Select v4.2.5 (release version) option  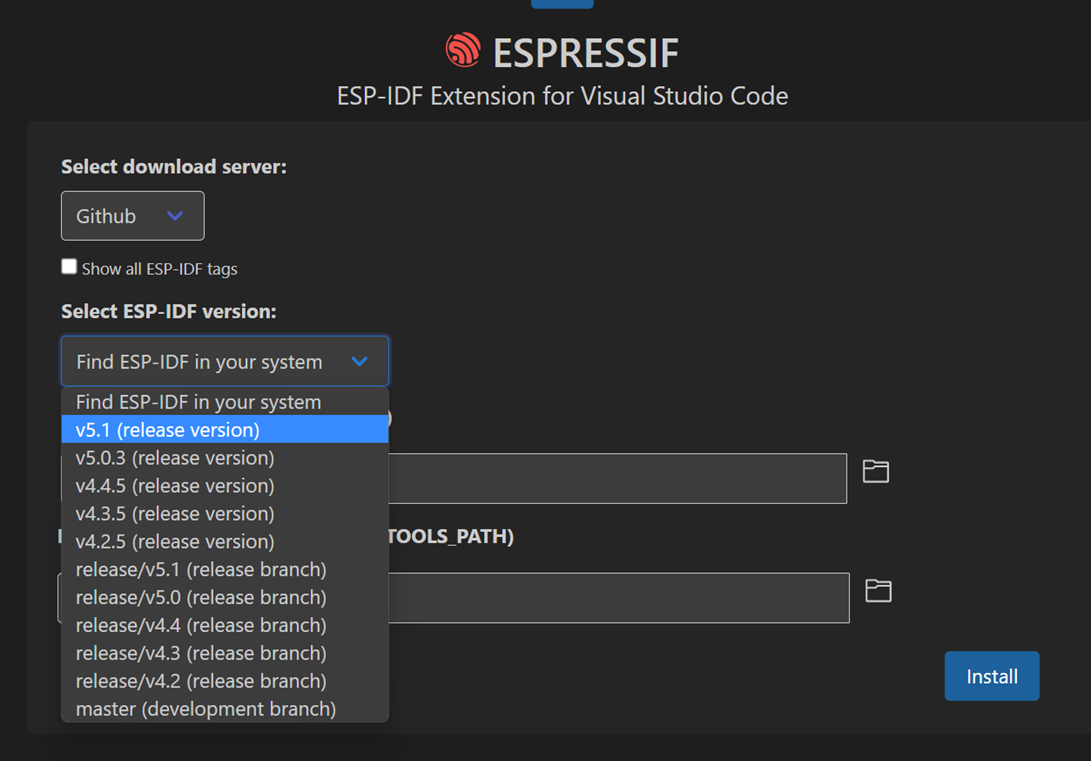225,541
